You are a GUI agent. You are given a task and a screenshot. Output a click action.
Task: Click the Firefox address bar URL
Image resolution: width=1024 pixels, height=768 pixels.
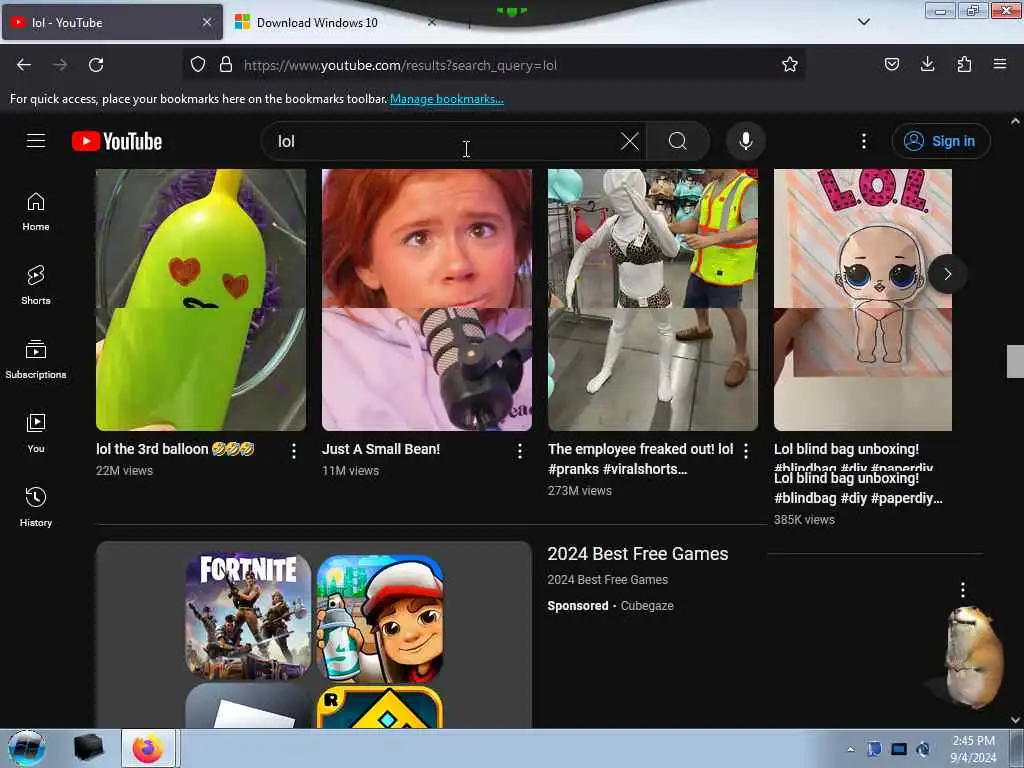pyautogui.click(x=400, y=65)
